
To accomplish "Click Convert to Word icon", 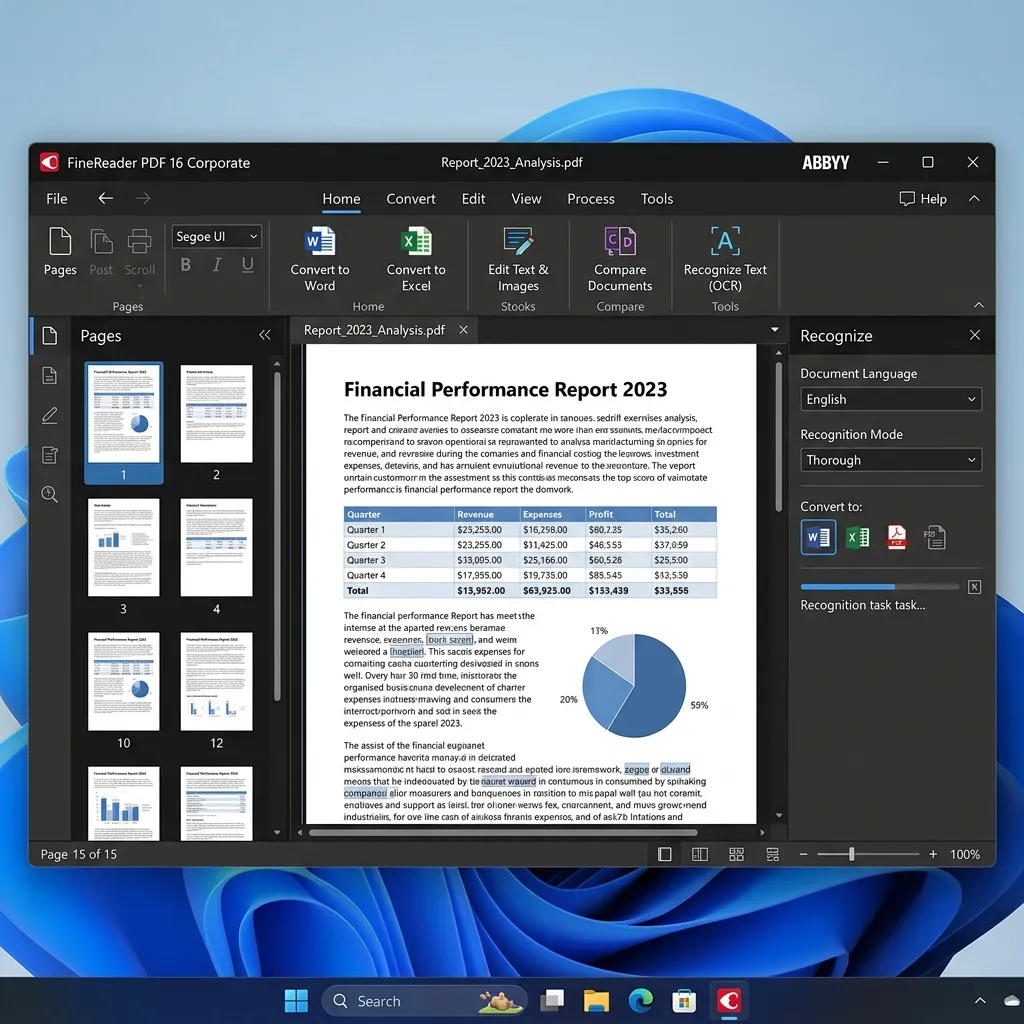I will pyautogui.click(x=320, y=241).
